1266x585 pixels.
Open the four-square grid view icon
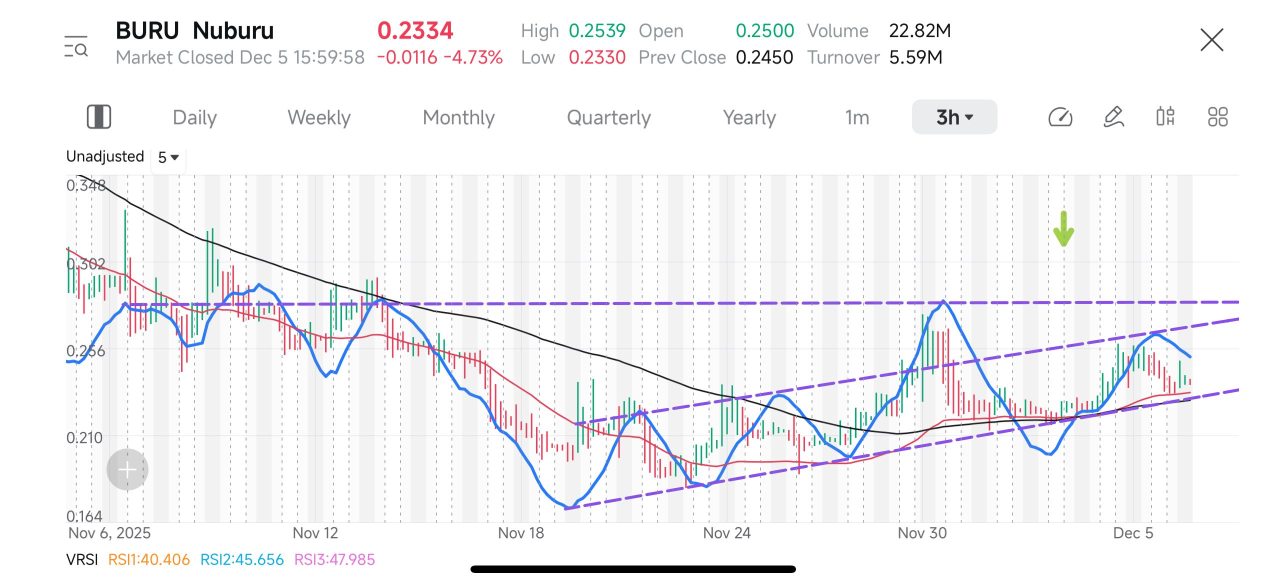(x=1217, y=117)
